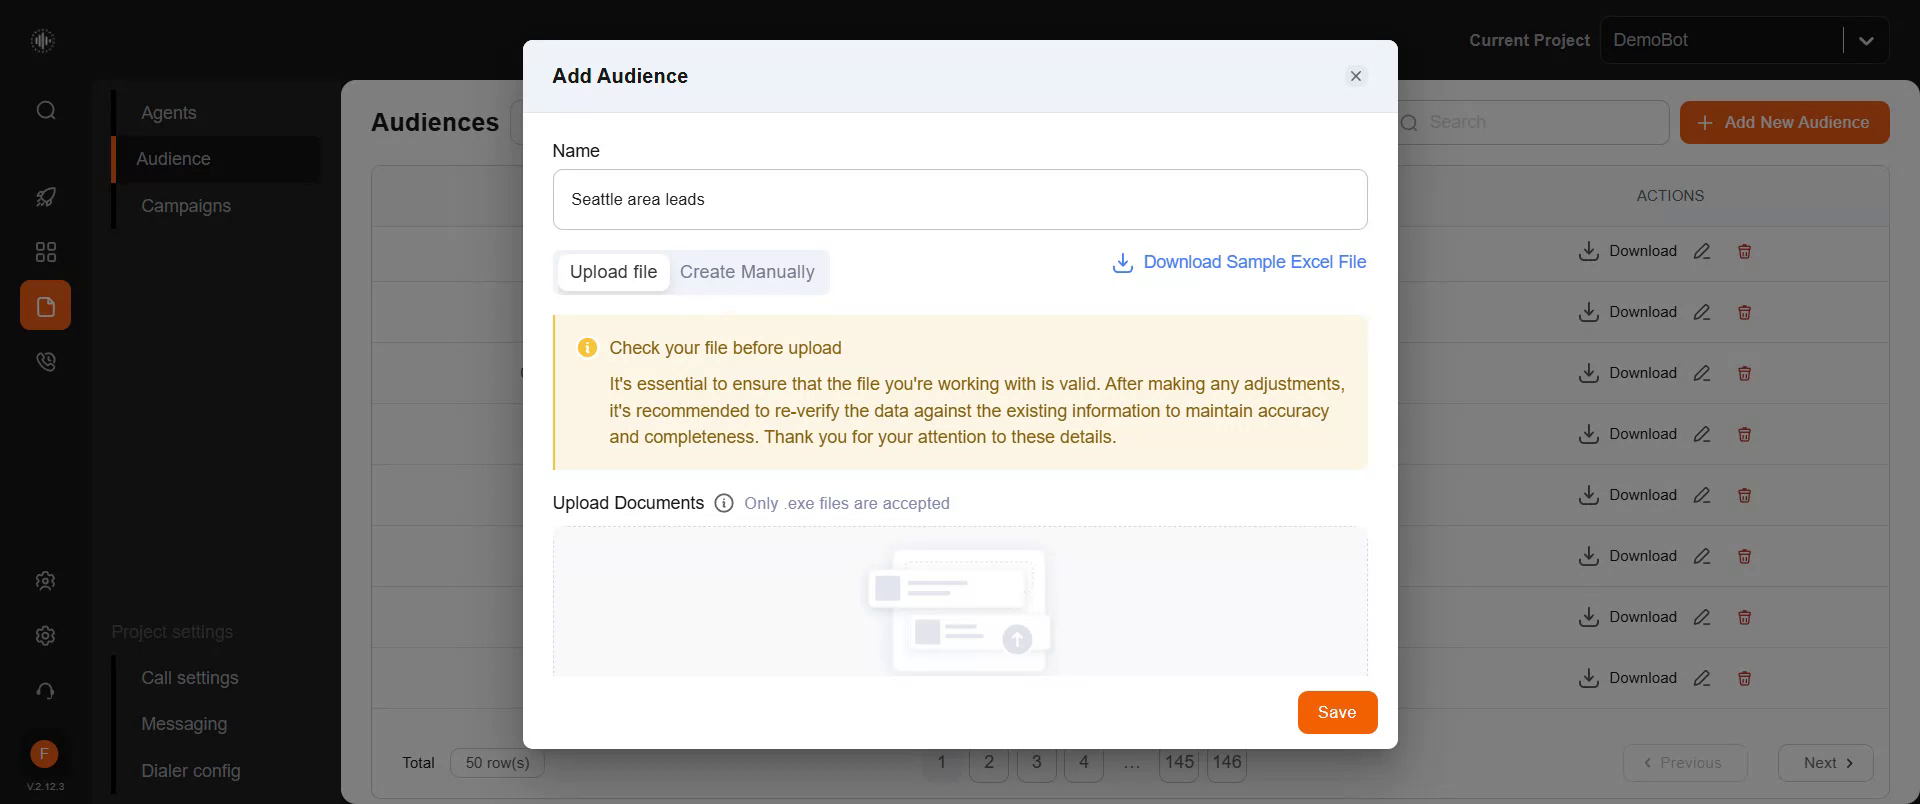Download the first audience row file
1920x804 pixels.
pyautogui.click(x=1627, y=252)
